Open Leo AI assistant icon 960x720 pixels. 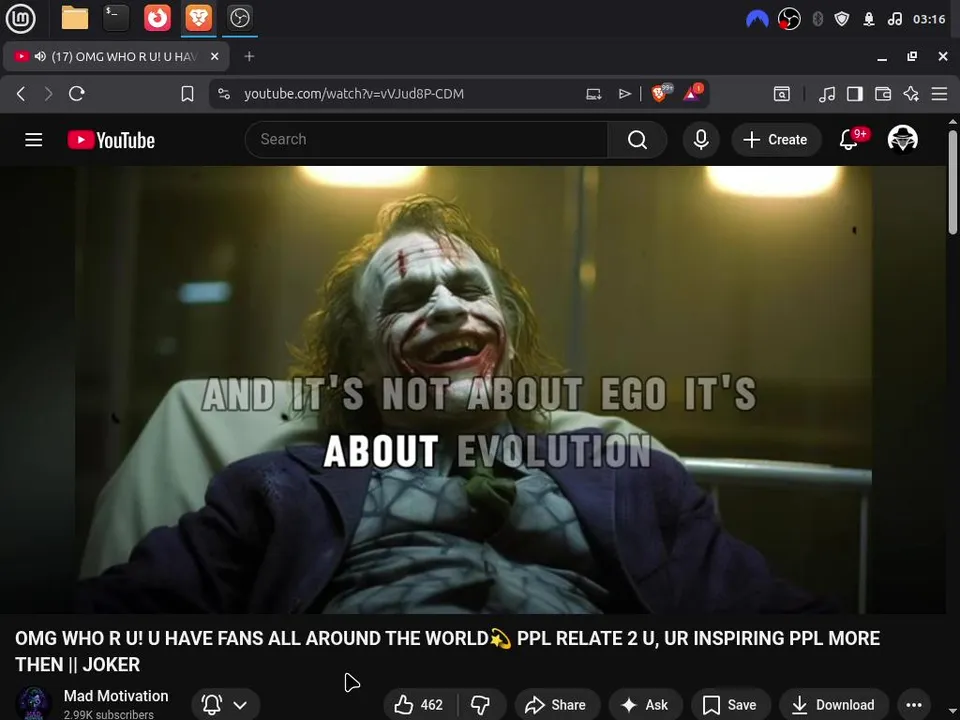click(911, 94)
